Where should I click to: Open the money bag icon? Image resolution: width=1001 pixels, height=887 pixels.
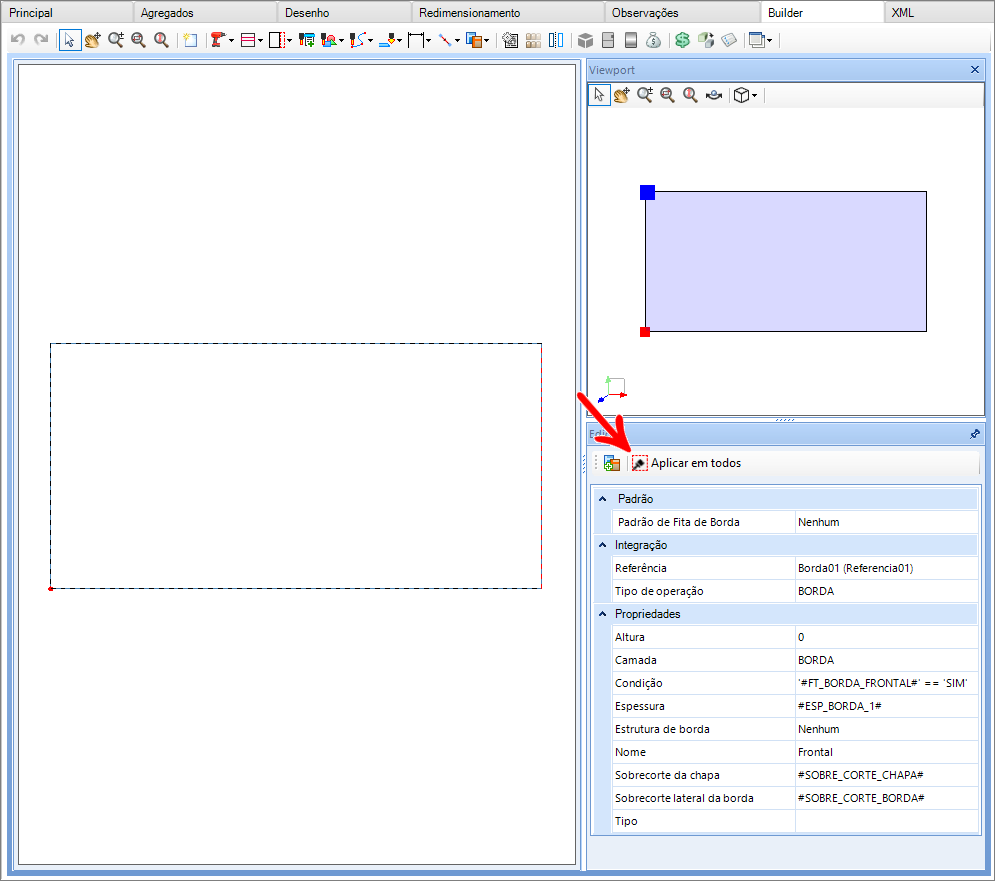654,40
